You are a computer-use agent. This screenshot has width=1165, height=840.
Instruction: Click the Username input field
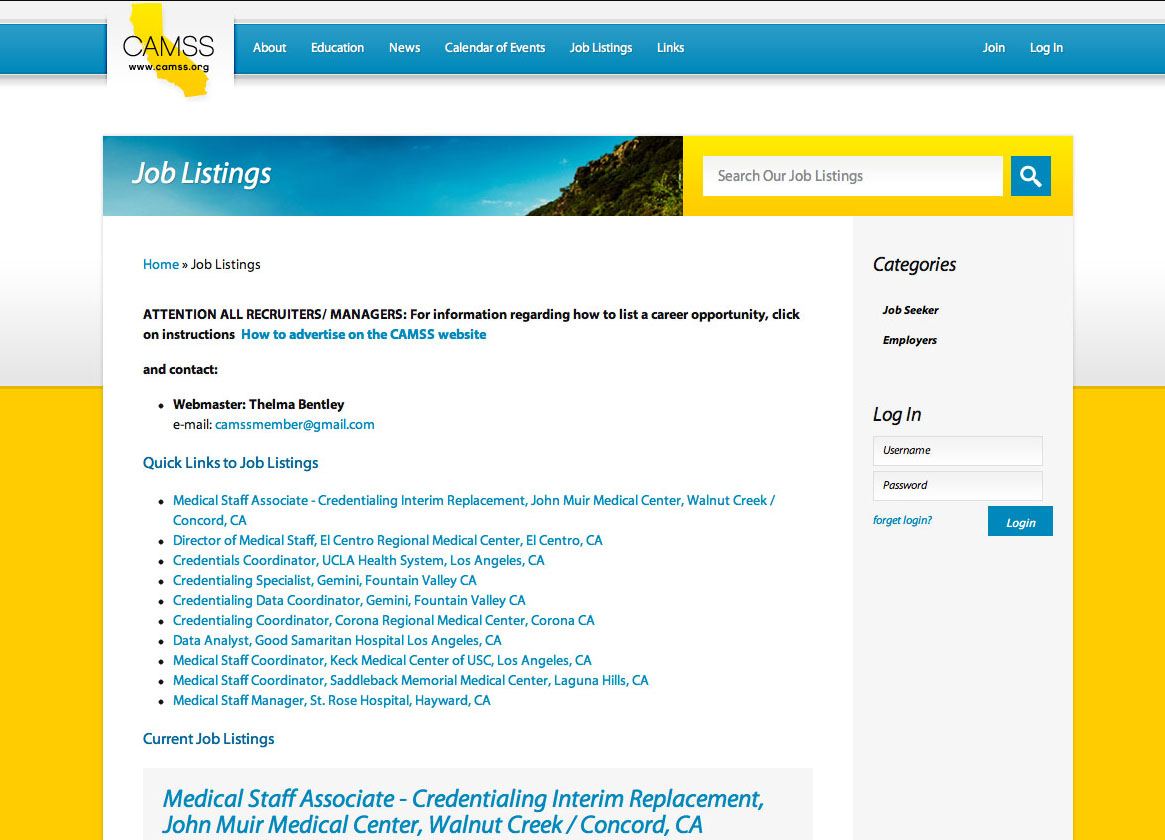pyautogui.click(x=958, y=451)
